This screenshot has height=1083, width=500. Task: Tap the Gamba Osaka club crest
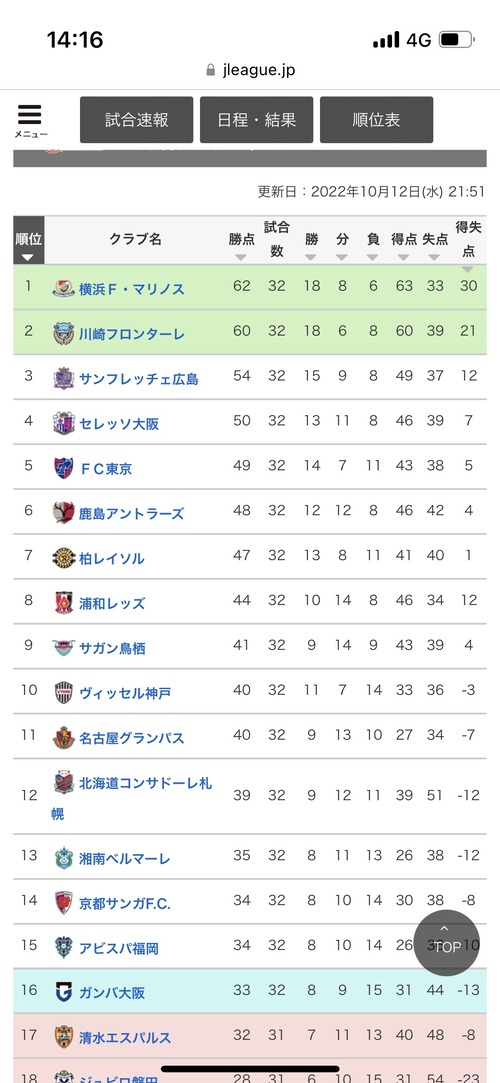click(x=64, y=993)
